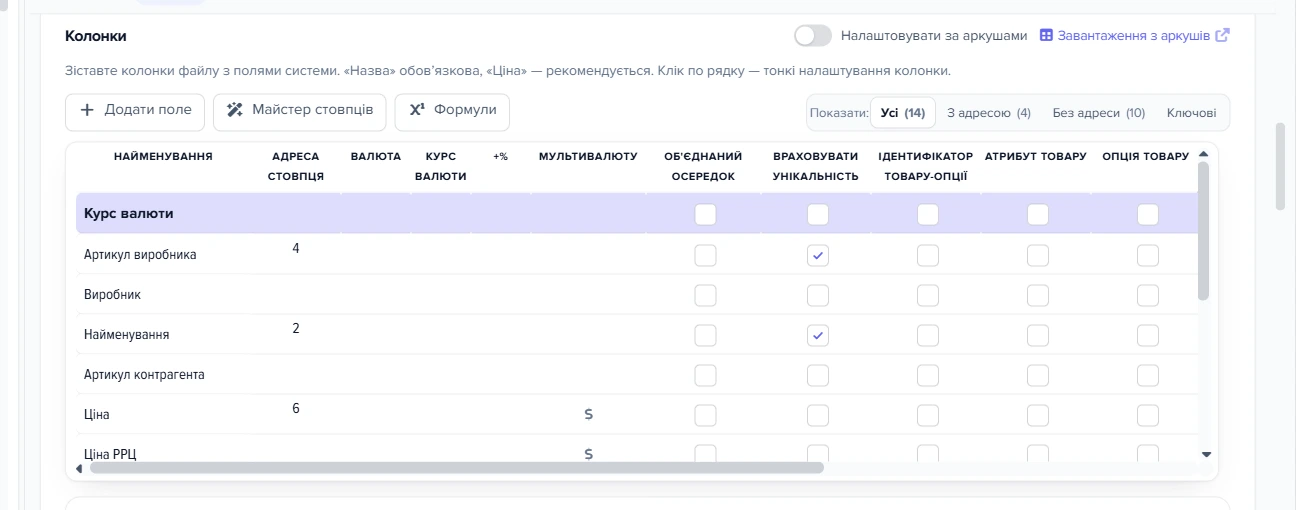Image resolution: width=1296 pixels, height=510 pixels.
Task: Click the table's vertical scrollbar thumb
Action: tap(1204, 231)
